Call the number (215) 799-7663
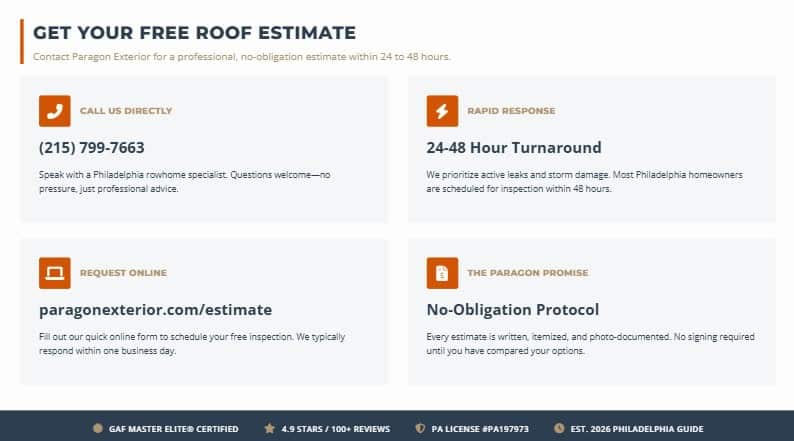The width and height of the screenshot is (794, 441). [x=92, y=147]
